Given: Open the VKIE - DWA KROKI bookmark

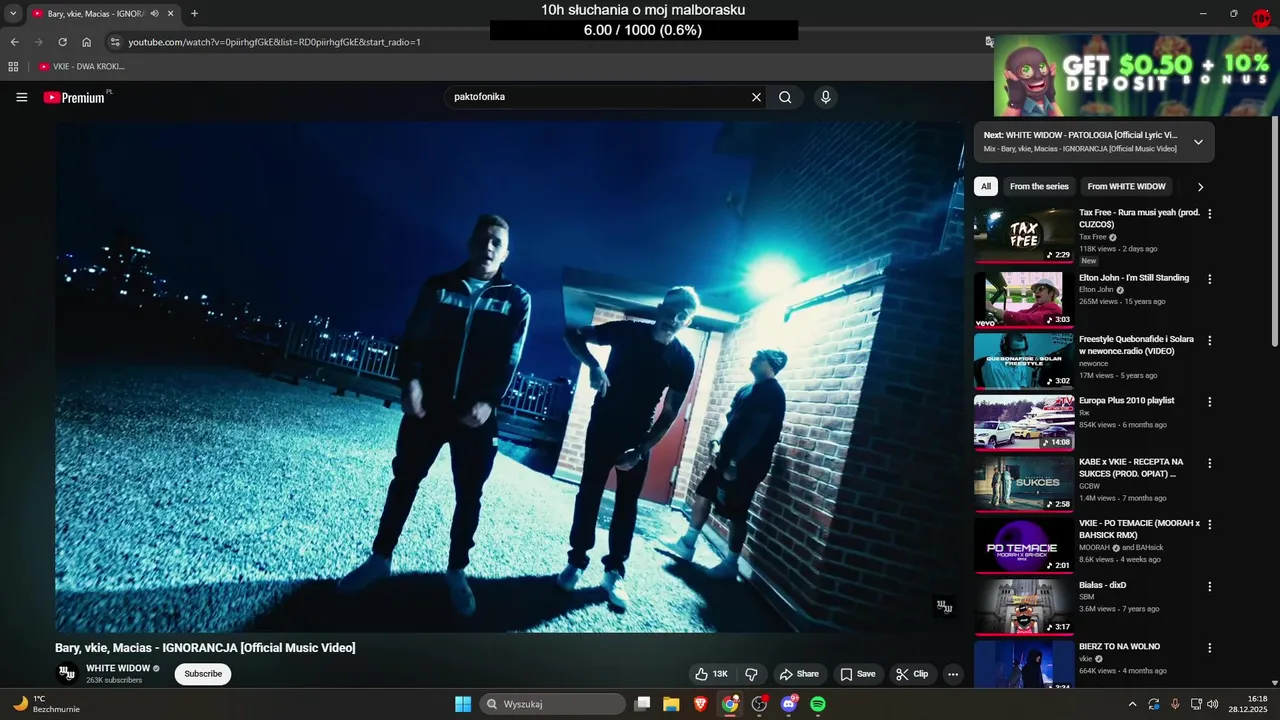Looking at the screenshot, I should (x=82, y=66).
